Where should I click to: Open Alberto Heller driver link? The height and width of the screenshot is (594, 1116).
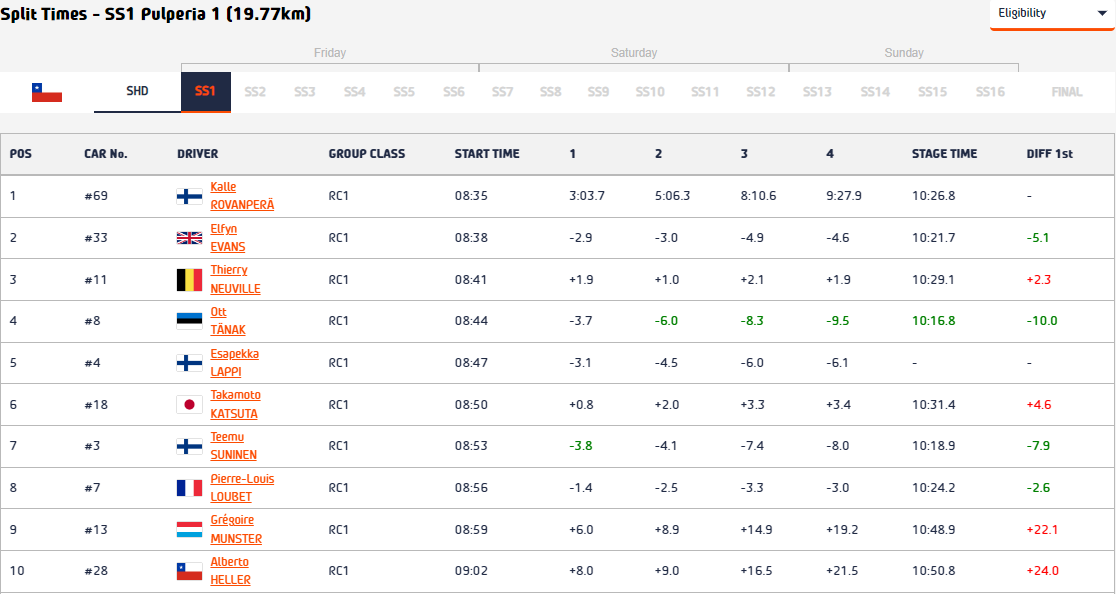(x=231, y=571)
